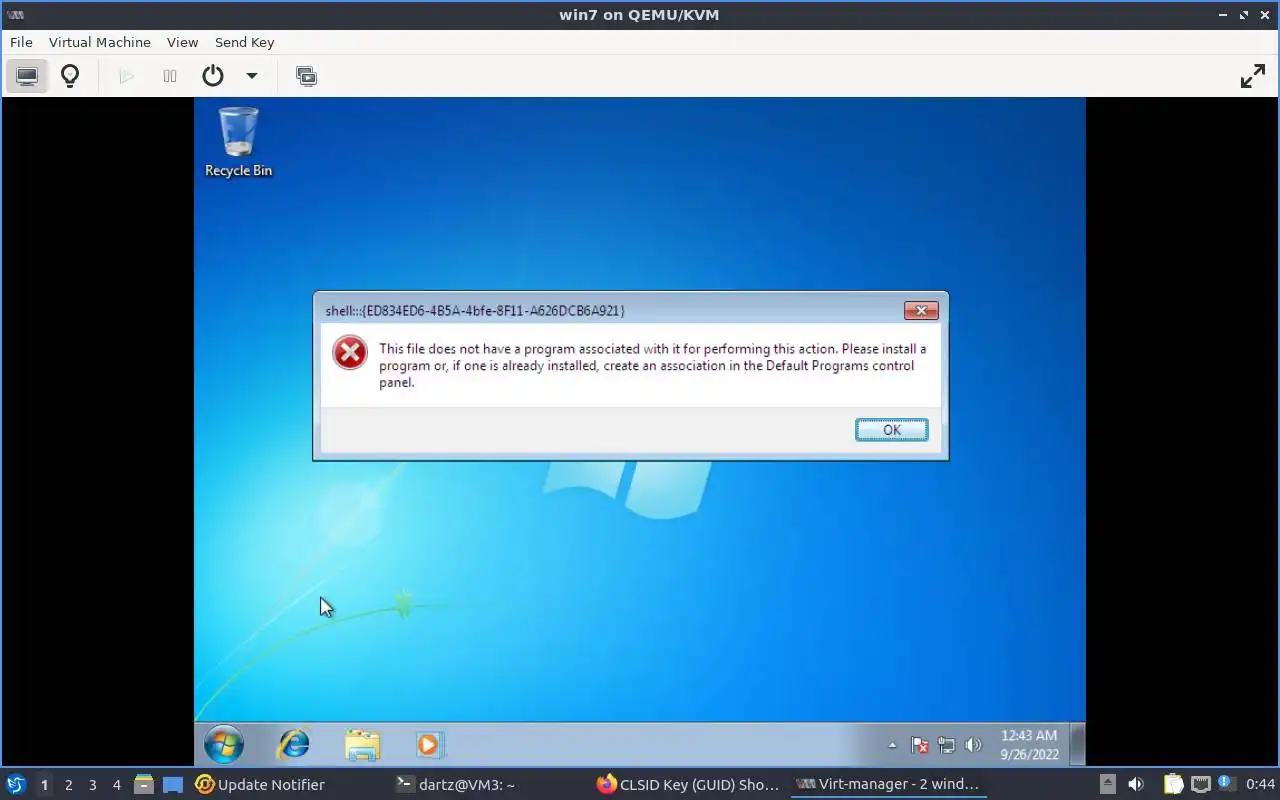This screenshot has width=1280, height=800.
Task: Open the Windows 7 Start menu
Action: click(x=224, y=745)
